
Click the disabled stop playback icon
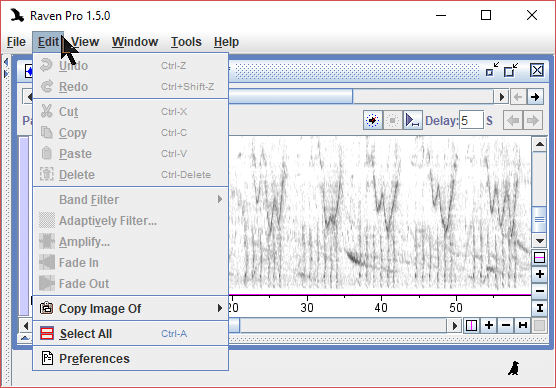click(x=392, y=121)
